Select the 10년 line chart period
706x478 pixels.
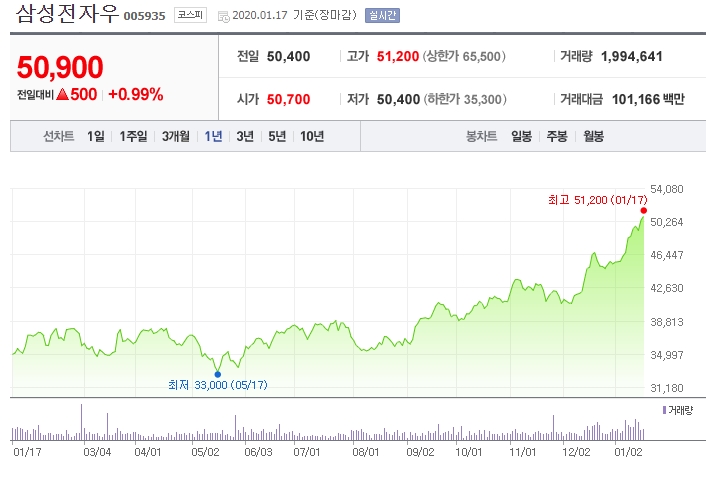[312, 136]
